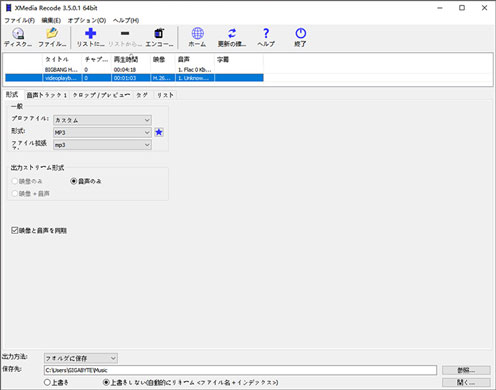
Task: Start encoding with the エンコード icon
Action: pyautogui.click(x=159, y=37)
